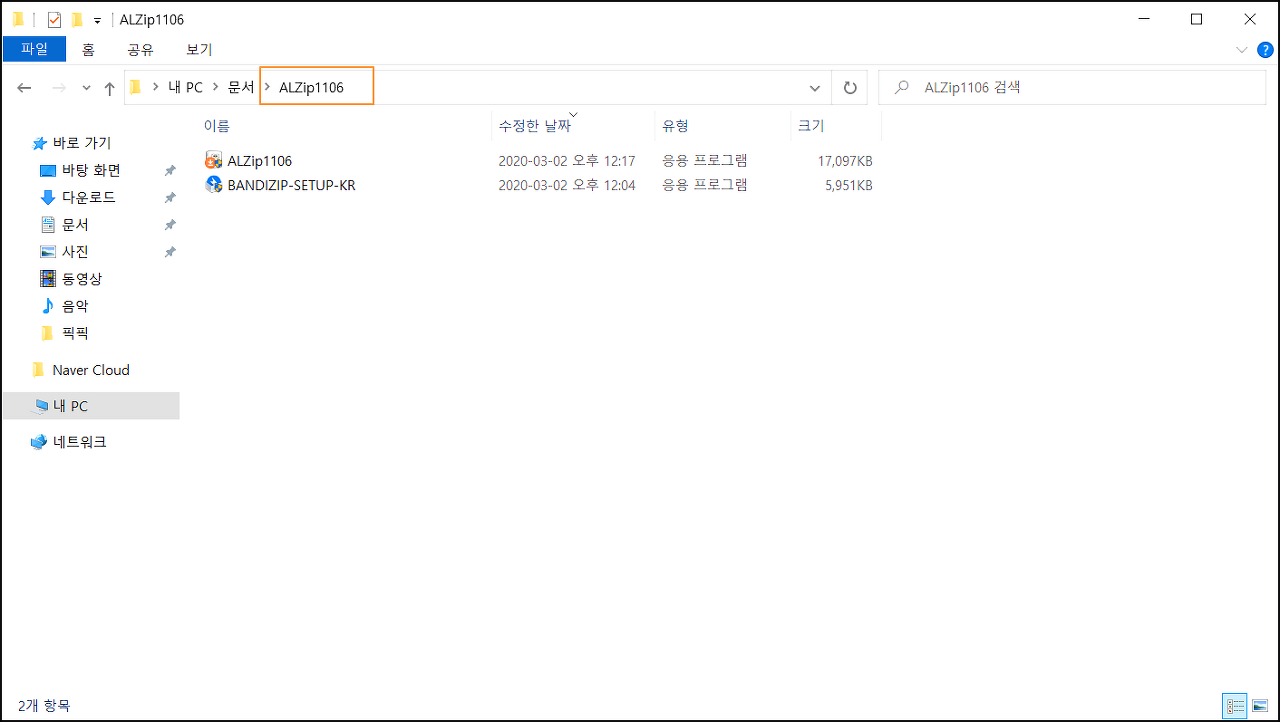
Task: Open 음악 folder in sidebar
Action: click(75, 305)
